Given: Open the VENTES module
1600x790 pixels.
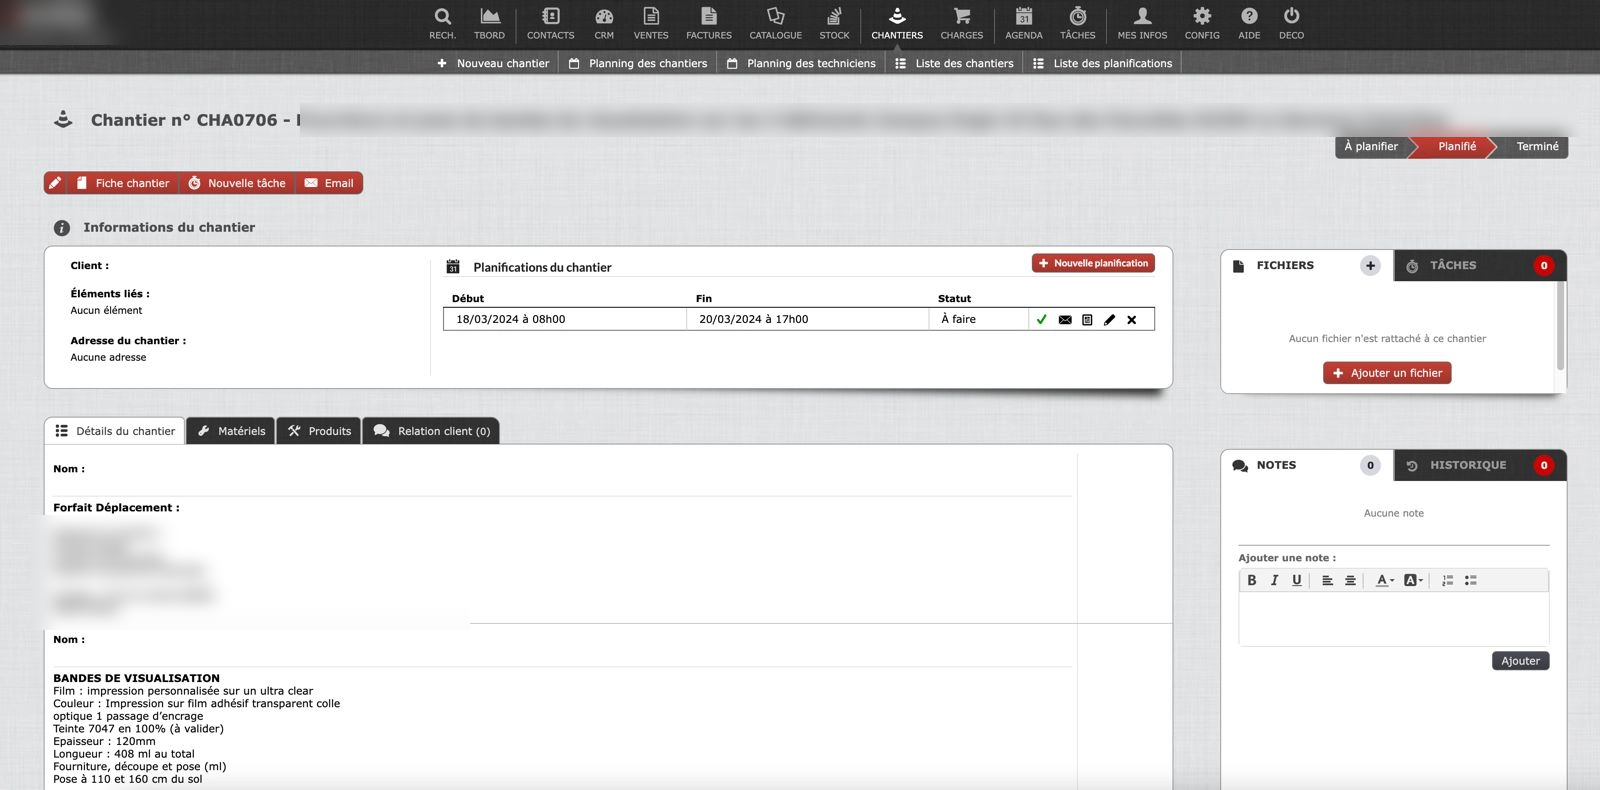Looking at the screenshot, I should (651, 24).
